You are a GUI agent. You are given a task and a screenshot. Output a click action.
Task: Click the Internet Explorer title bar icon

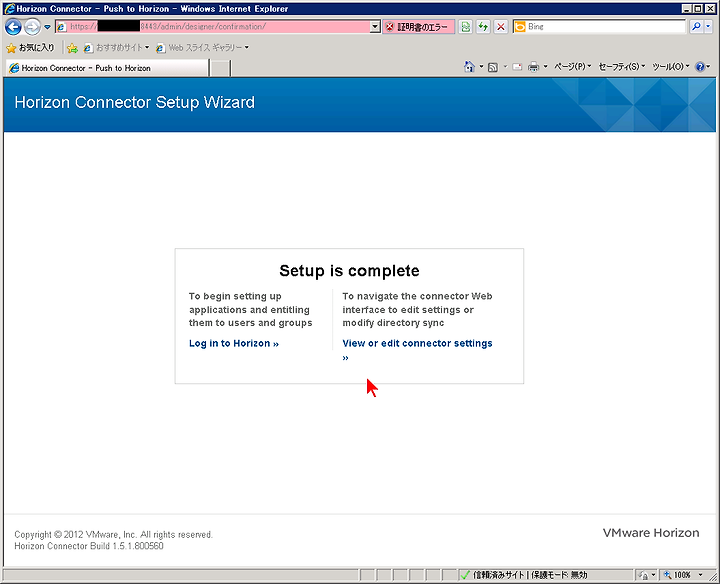[9, 8]
